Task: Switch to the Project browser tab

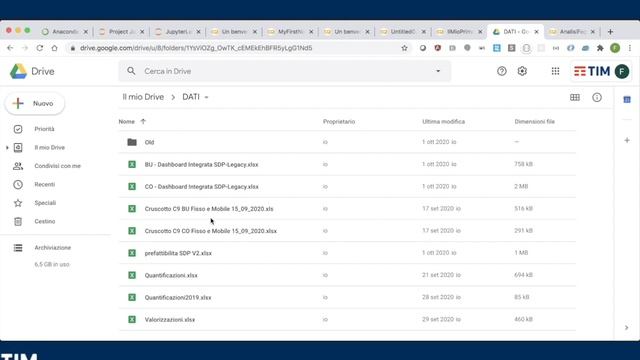Action: (121, 31)
